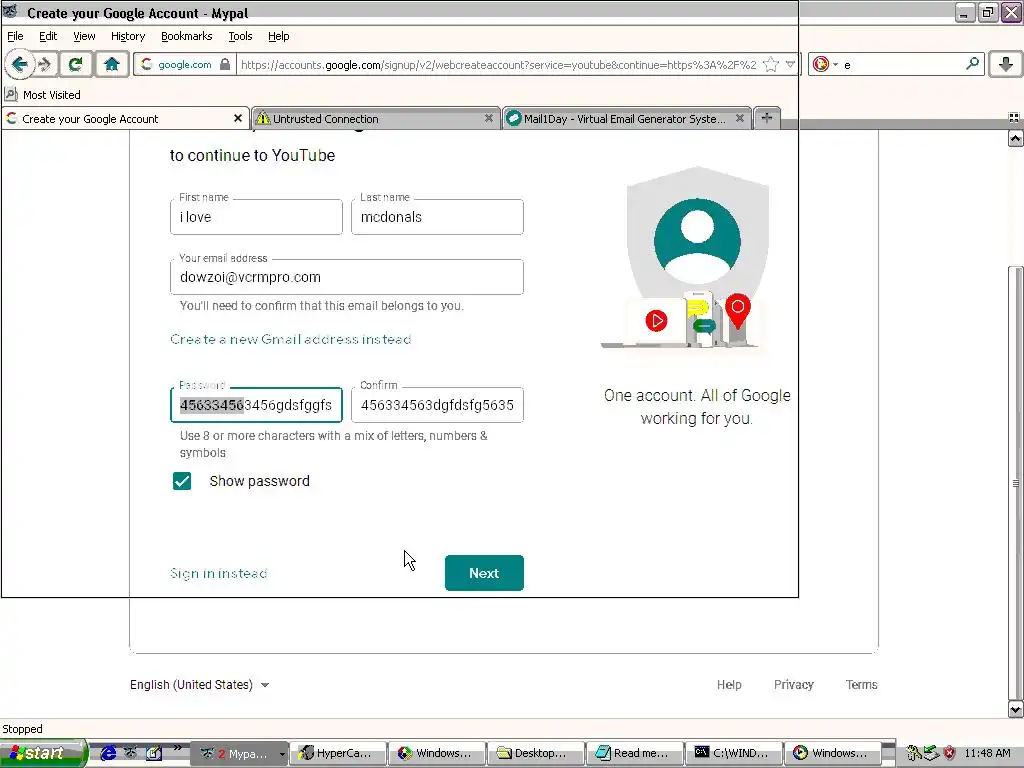
Task: Open the Tools menu
Action: (x=240, y=36)
